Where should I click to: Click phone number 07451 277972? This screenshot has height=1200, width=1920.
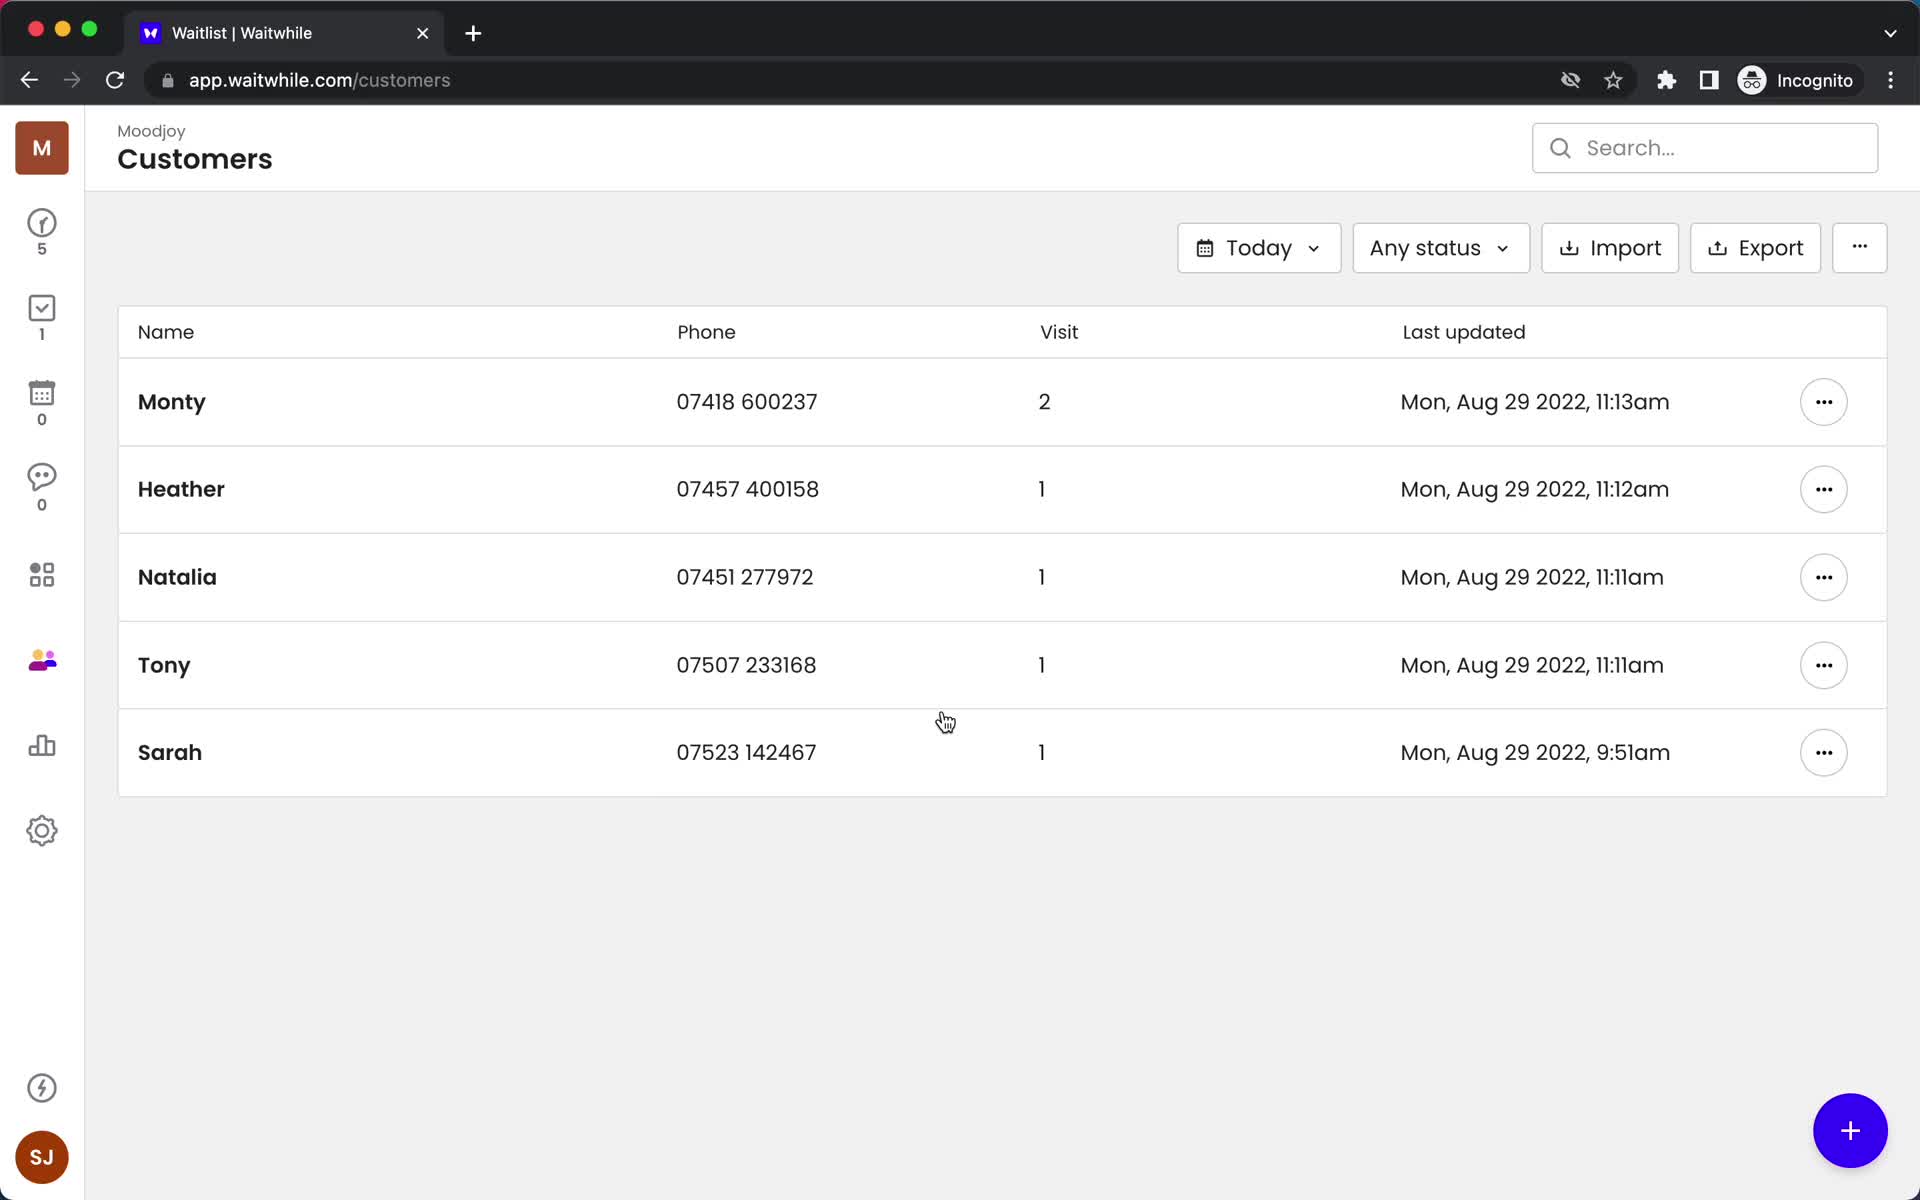click(x=745, y=577)
